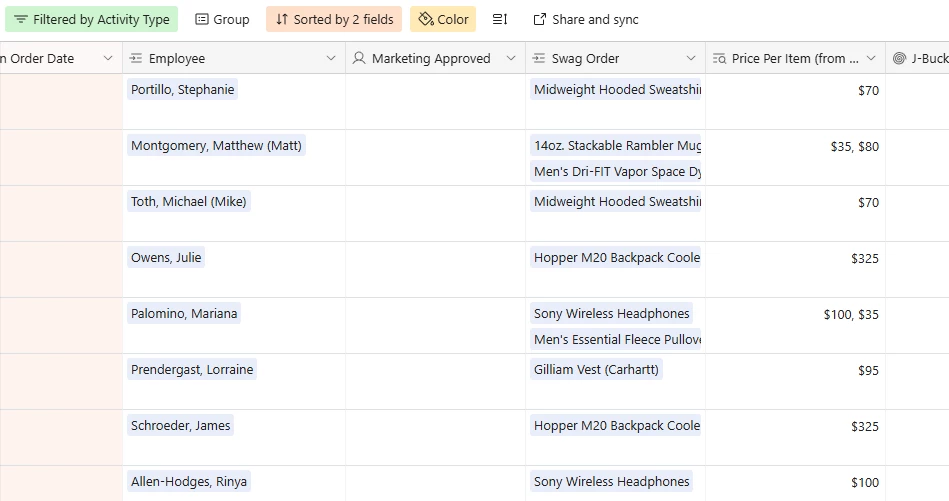The height and width of the screenshot is (501, 949).
Task: Click Portillo's Midweight Hooded Sweatshirt swag chip
Action: tap(616, 90)
